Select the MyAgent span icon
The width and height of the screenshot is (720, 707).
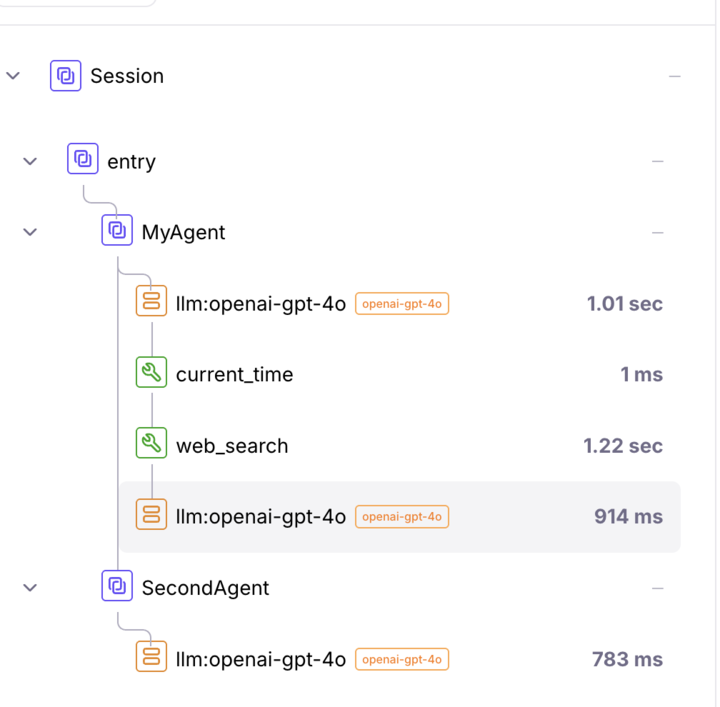pos(117,231)
